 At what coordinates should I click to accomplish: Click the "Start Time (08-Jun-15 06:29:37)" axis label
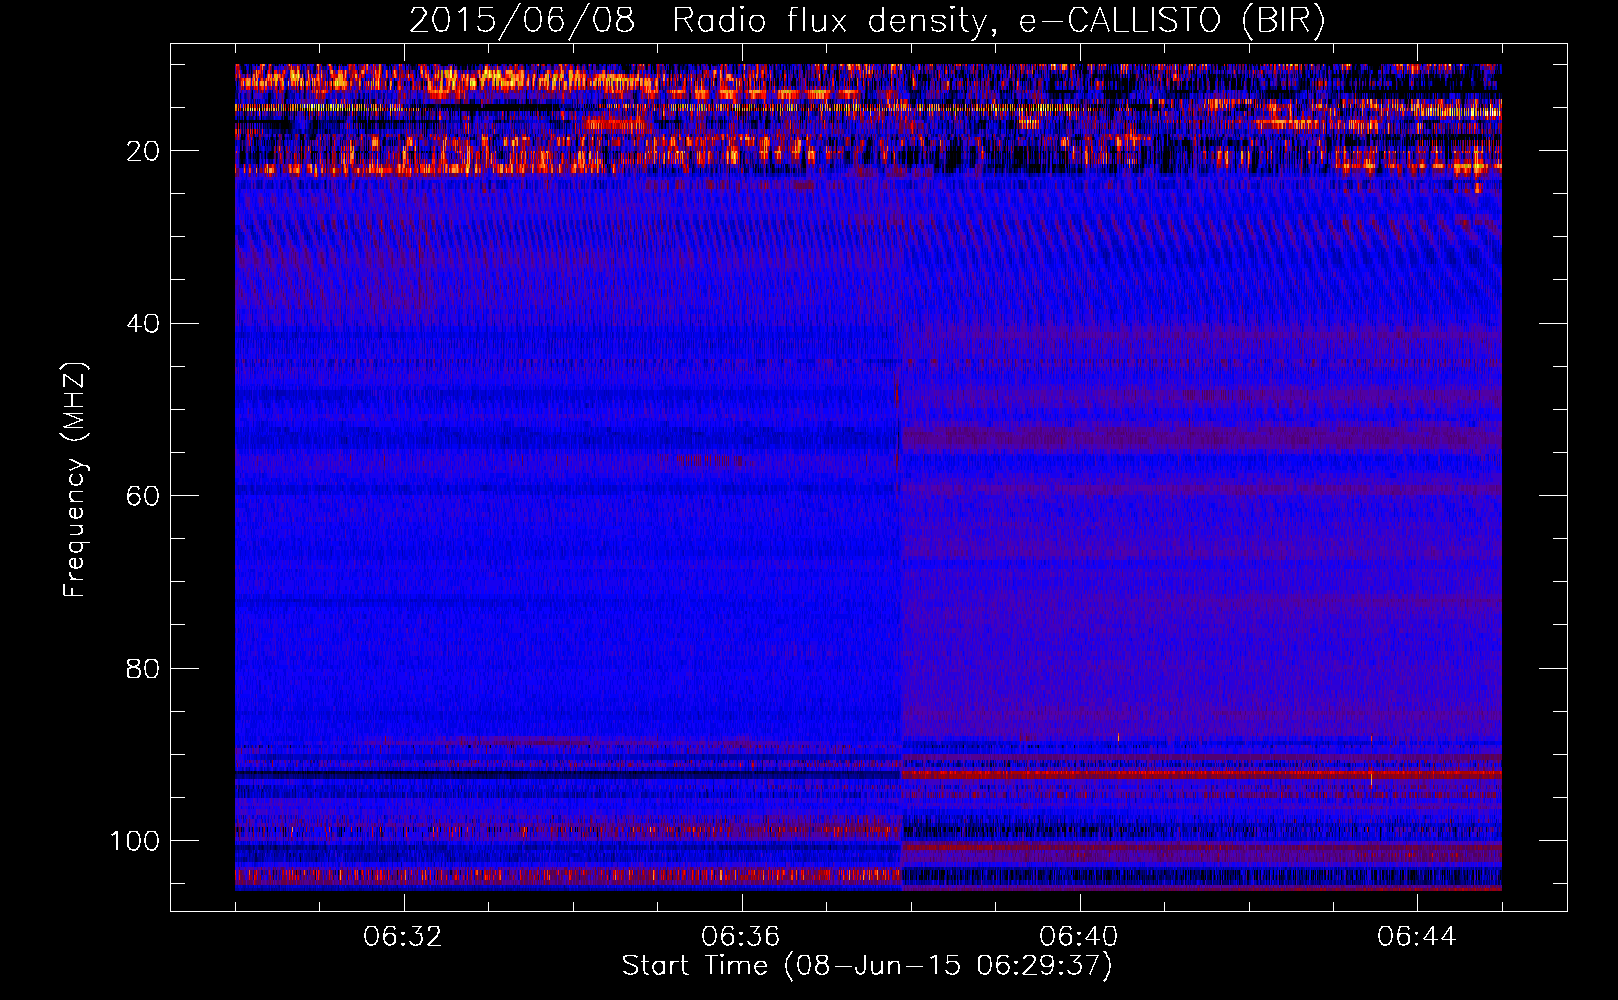click(x=867, y=966)
